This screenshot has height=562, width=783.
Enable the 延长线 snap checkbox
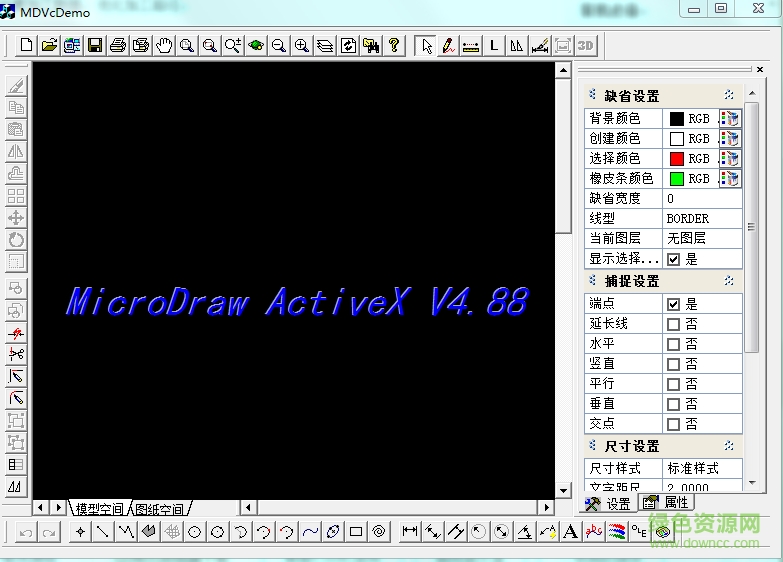[673, 324]
